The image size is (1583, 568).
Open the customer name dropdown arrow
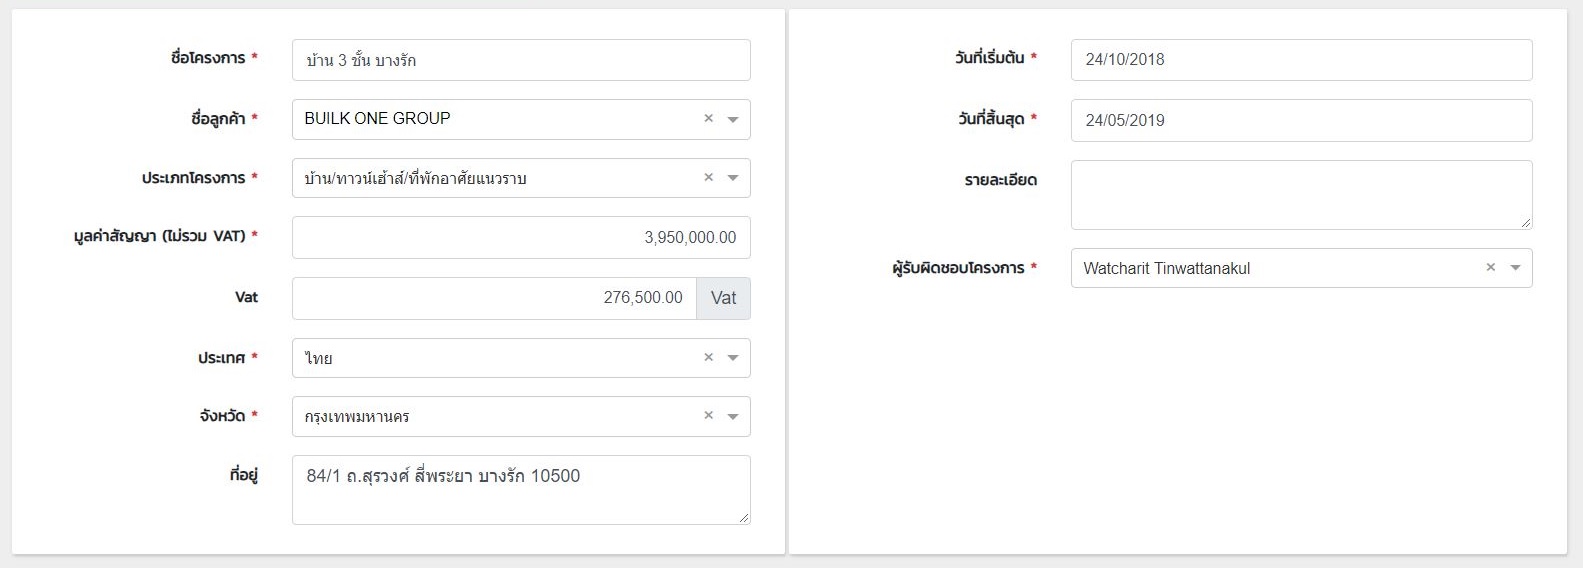click(733, 120)
